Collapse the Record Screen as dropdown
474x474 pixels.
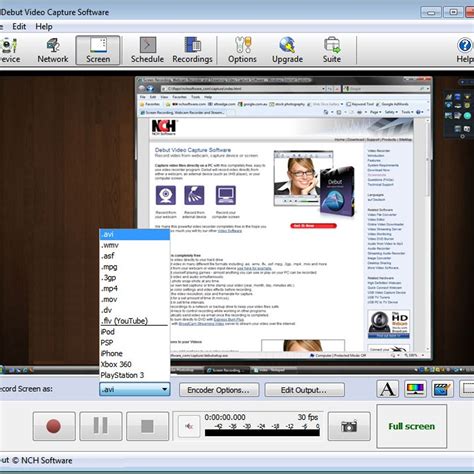tap(164, 389)
